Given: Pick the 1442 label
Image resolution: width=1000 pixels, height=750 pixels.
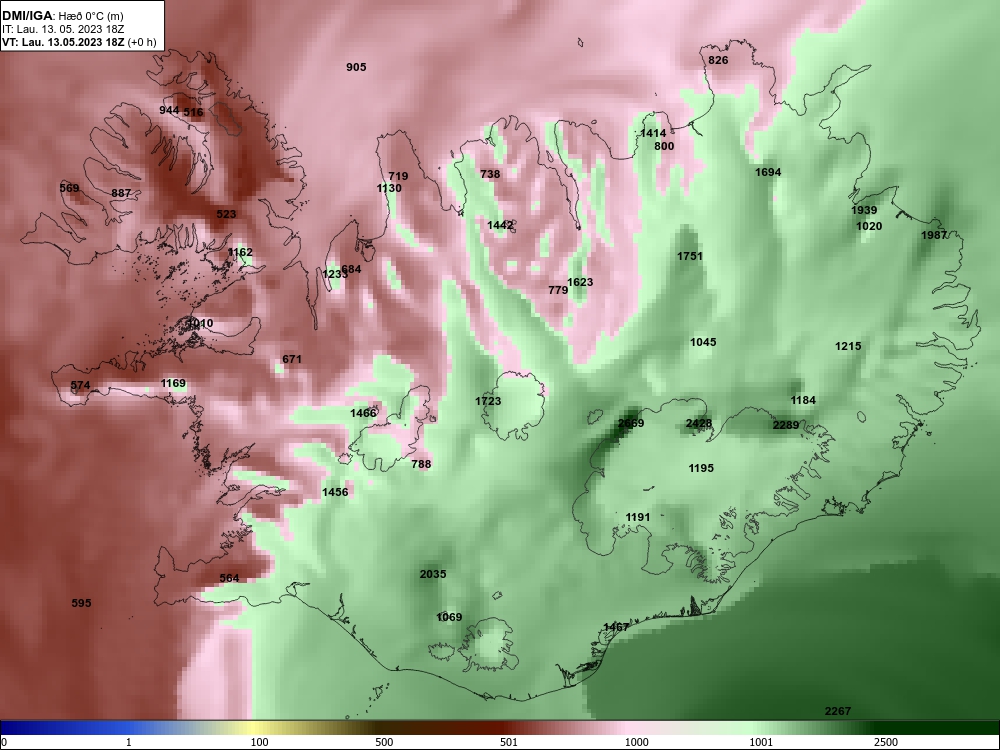Looking at the screenshot, I should 500,225.
